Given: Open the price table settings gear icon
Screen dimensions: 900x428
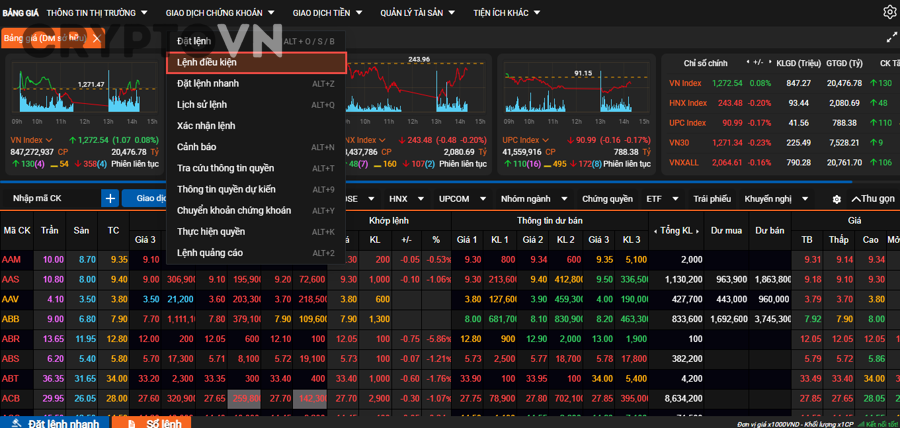Looking at the screenshot, I should pyautogui.click(x=837, y=199).
